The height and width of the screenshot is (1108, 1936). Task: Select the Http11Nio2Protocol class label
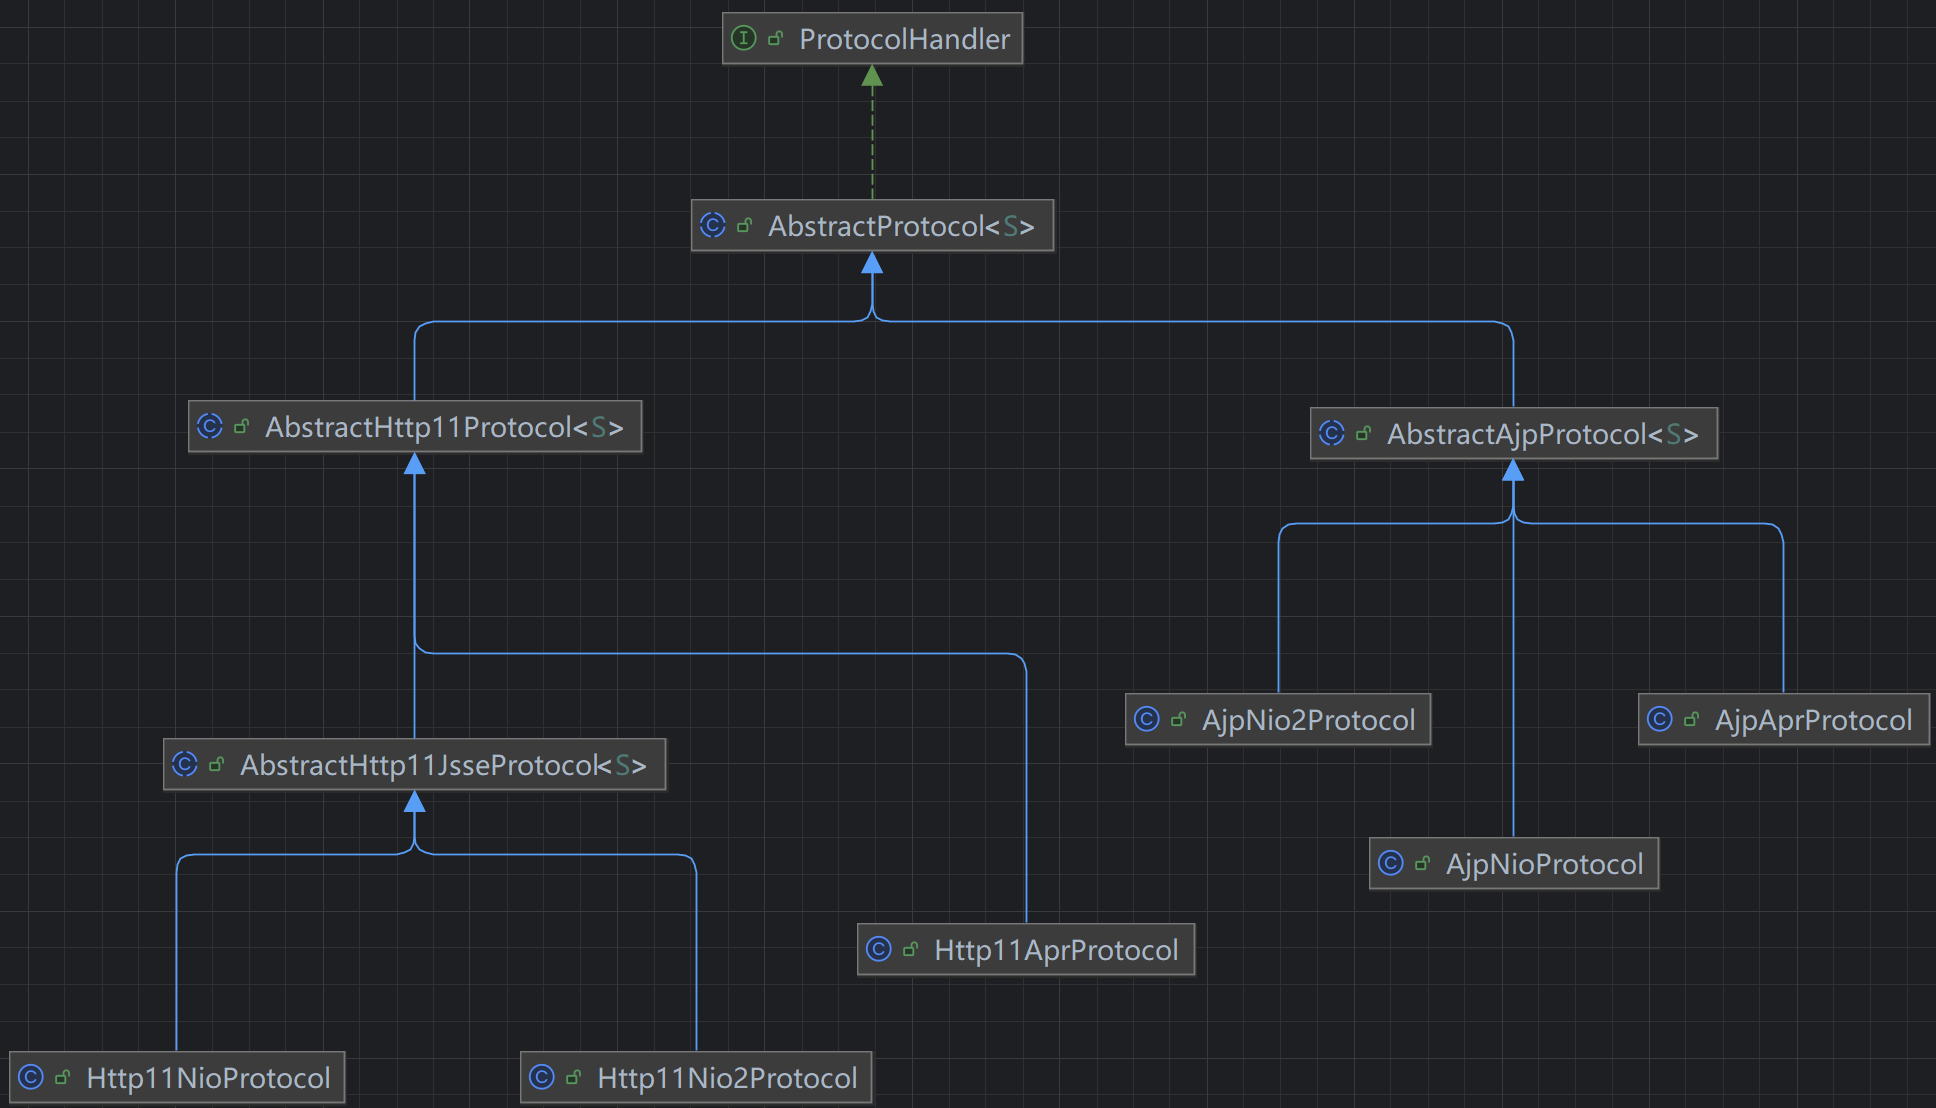click(727, 1078)
